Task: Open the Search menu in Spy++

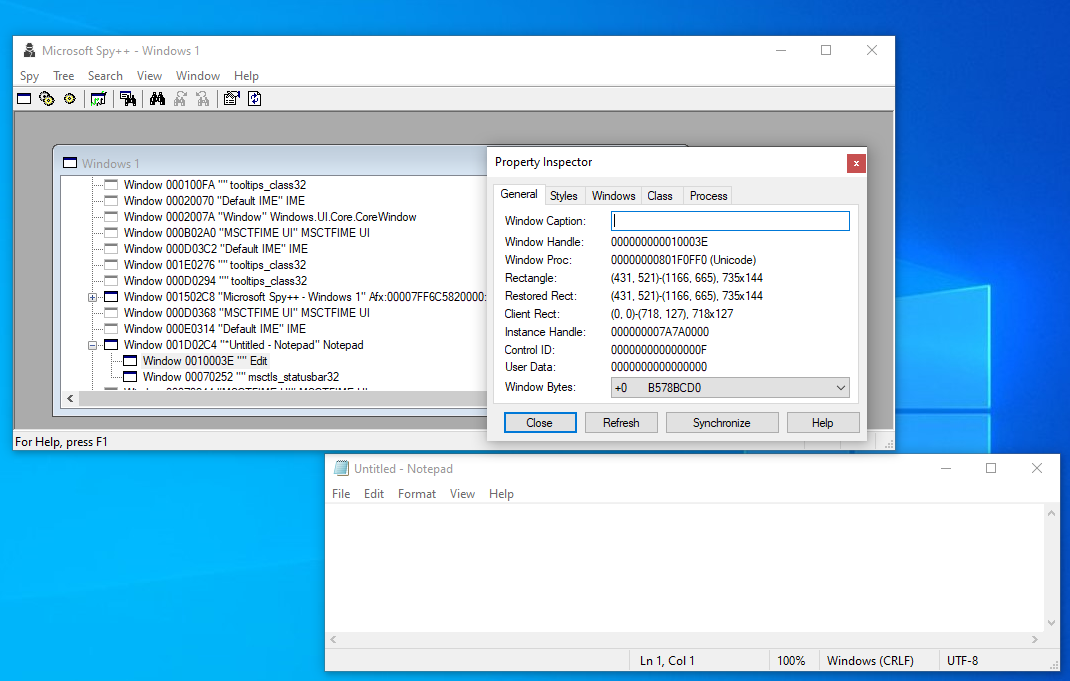Action: (x=105, y=76)
